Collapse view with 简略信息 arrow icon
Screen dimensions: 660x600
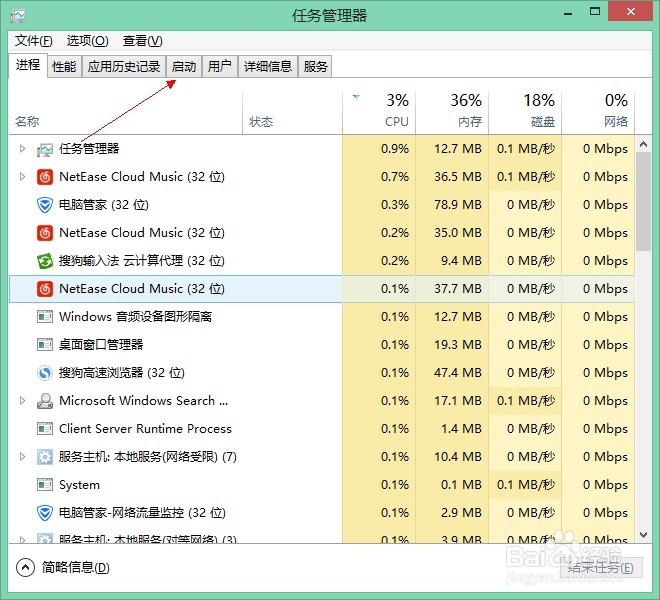pyautogui.click(x=25, y=568)
